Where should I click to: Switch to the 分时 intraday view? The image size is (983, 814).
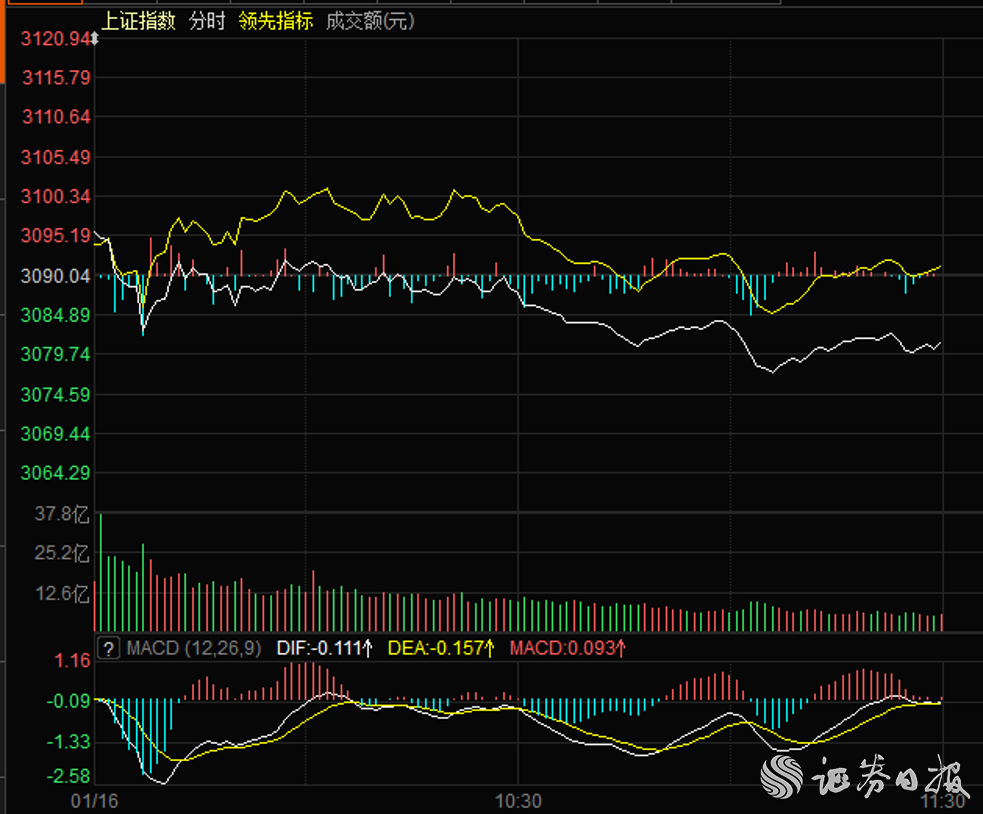207,20
